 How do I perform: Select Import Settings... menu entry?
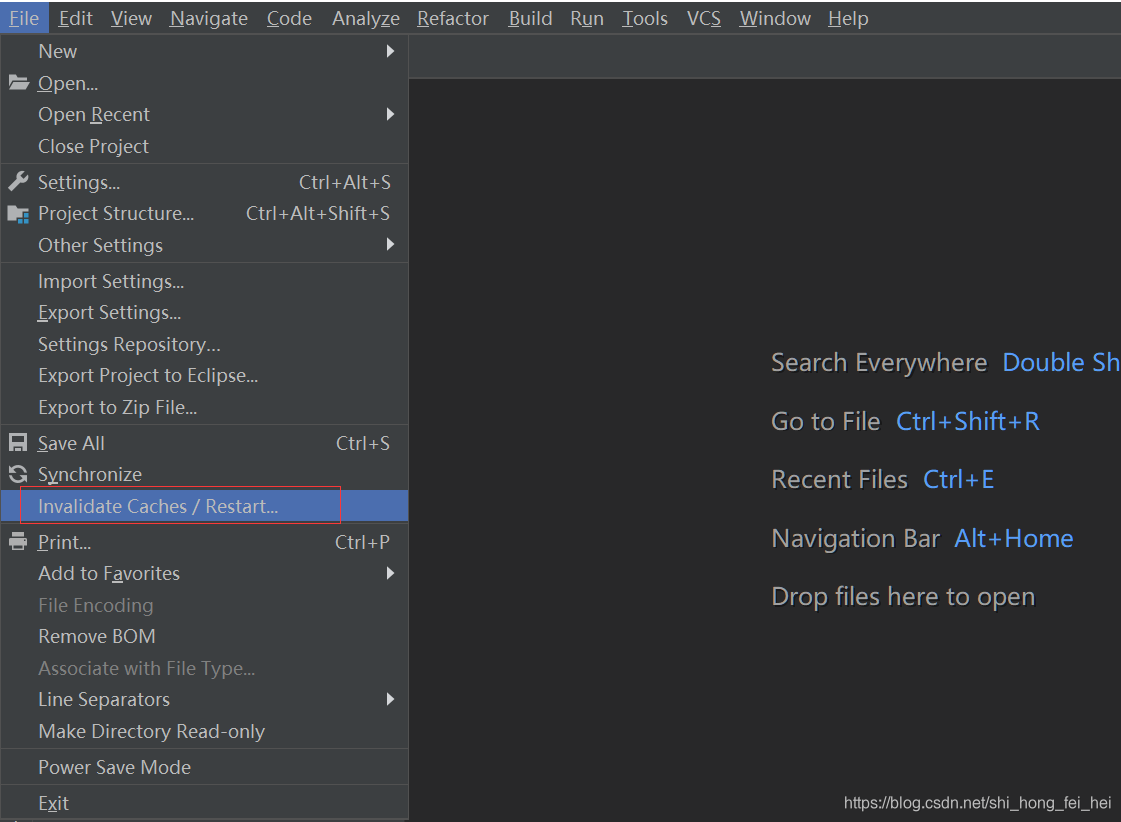[204, 281]
